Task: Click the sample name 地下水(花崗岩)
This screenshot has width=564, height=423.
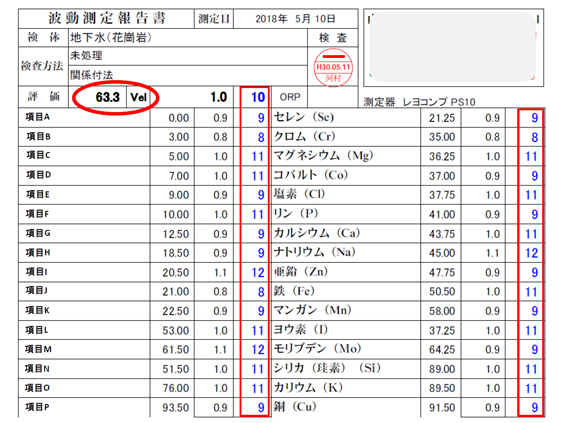Action: tap(111, 37)
